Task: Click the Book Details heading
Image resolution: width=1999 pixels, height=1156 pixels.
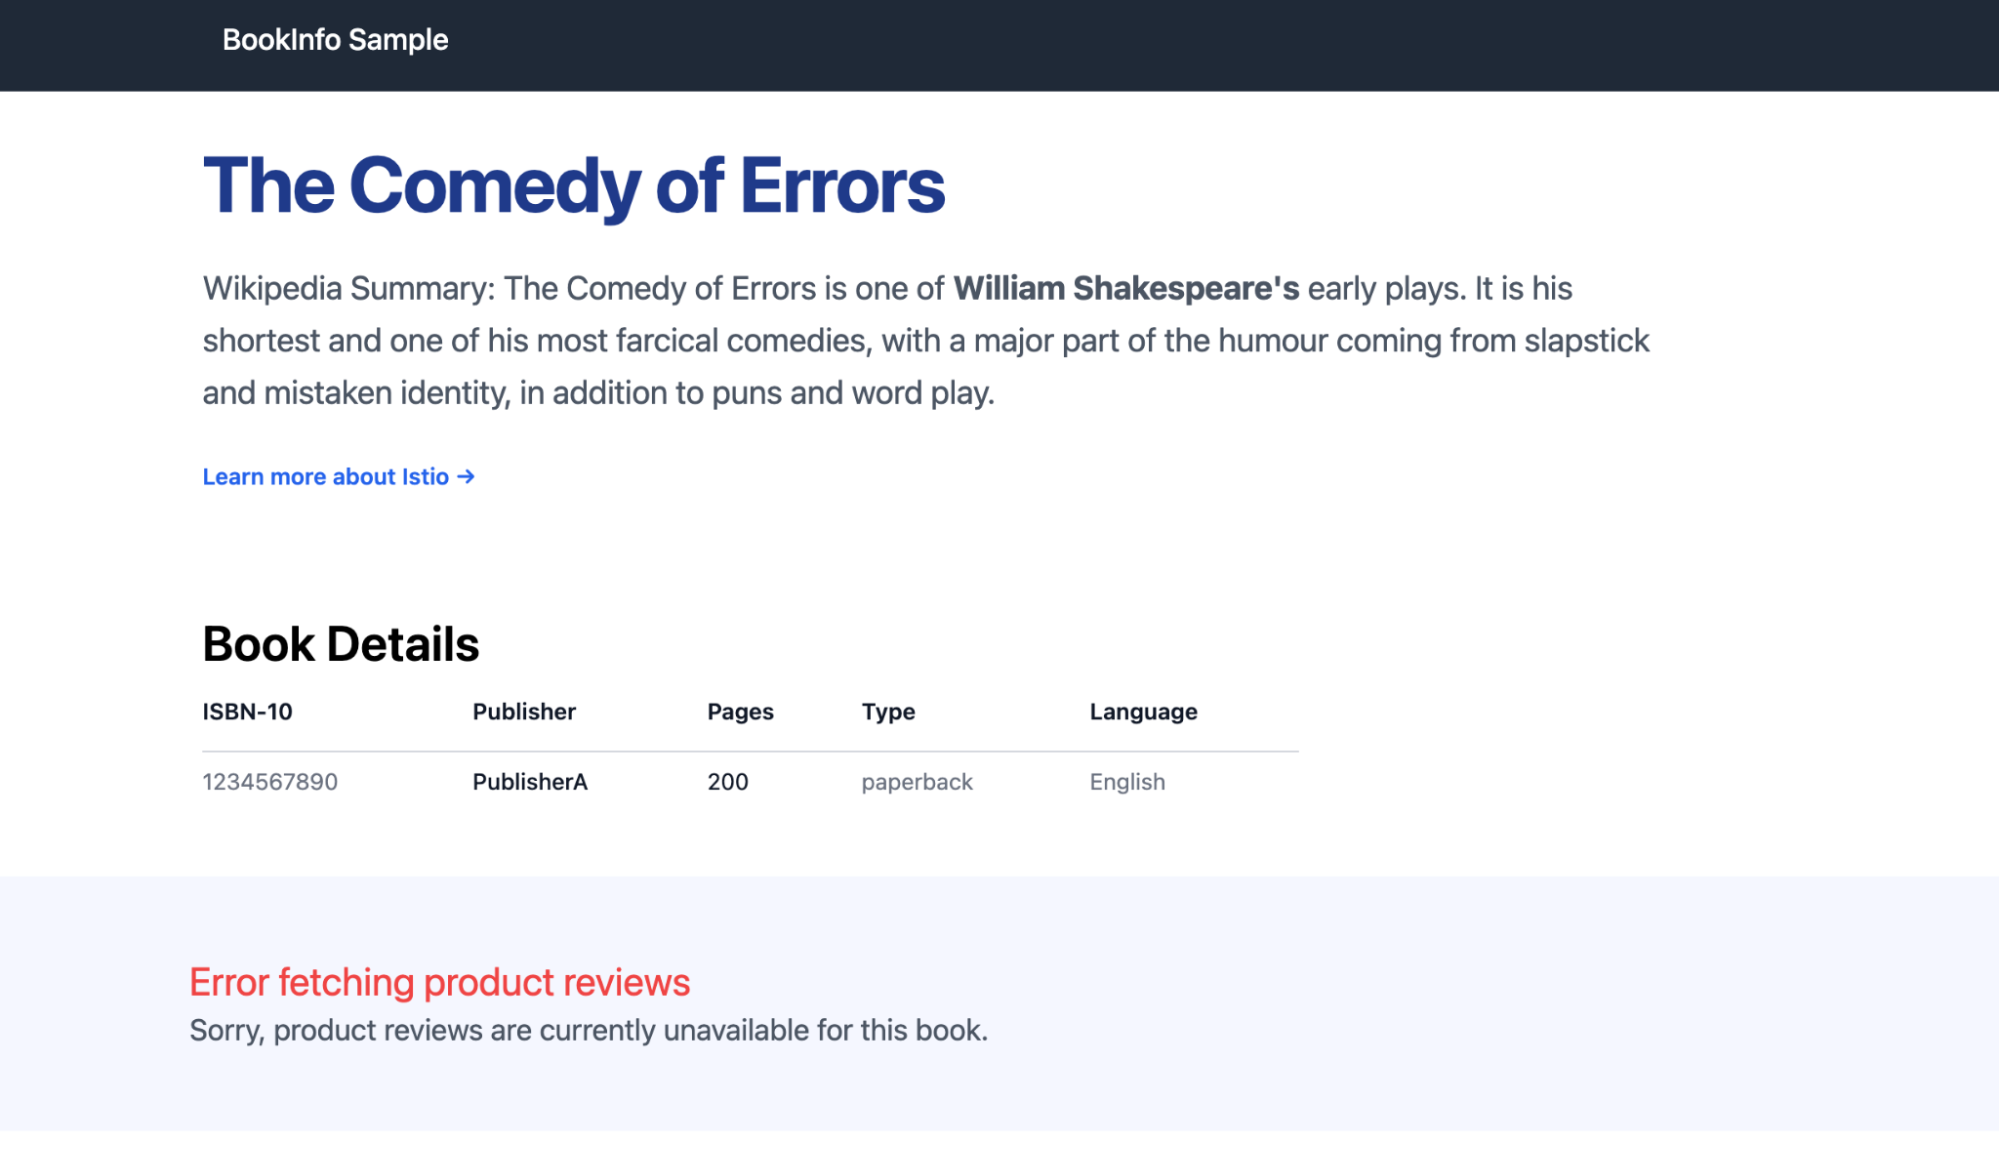Action: point(341,644)
